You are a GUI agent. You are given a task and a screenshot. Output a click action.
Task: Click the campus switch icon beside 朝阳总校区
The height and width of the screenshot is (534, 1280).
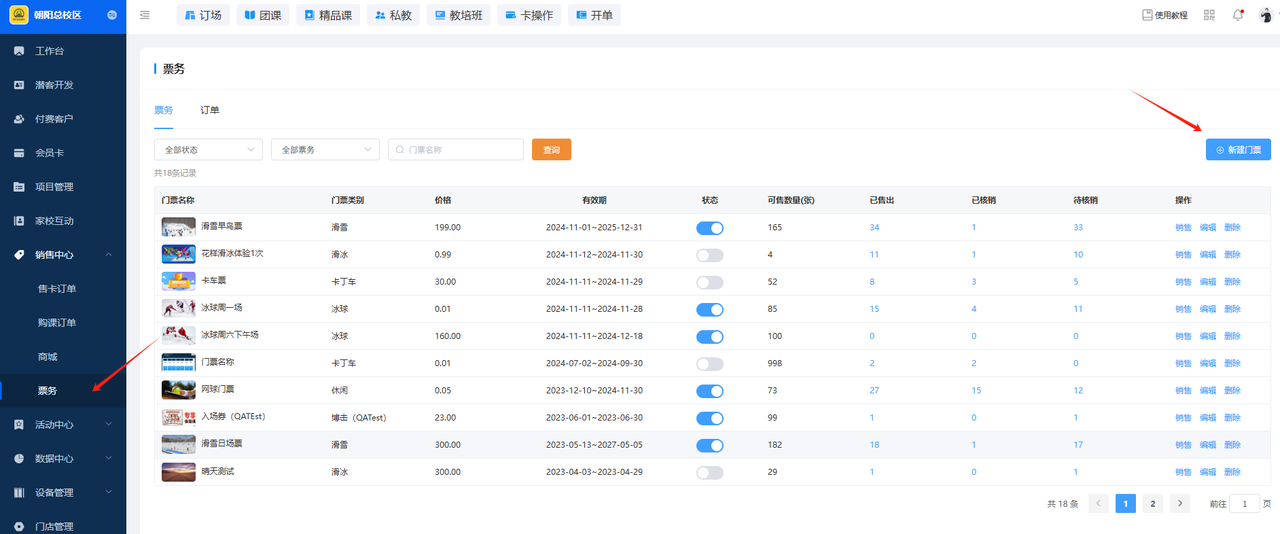[x=111, y=15]
